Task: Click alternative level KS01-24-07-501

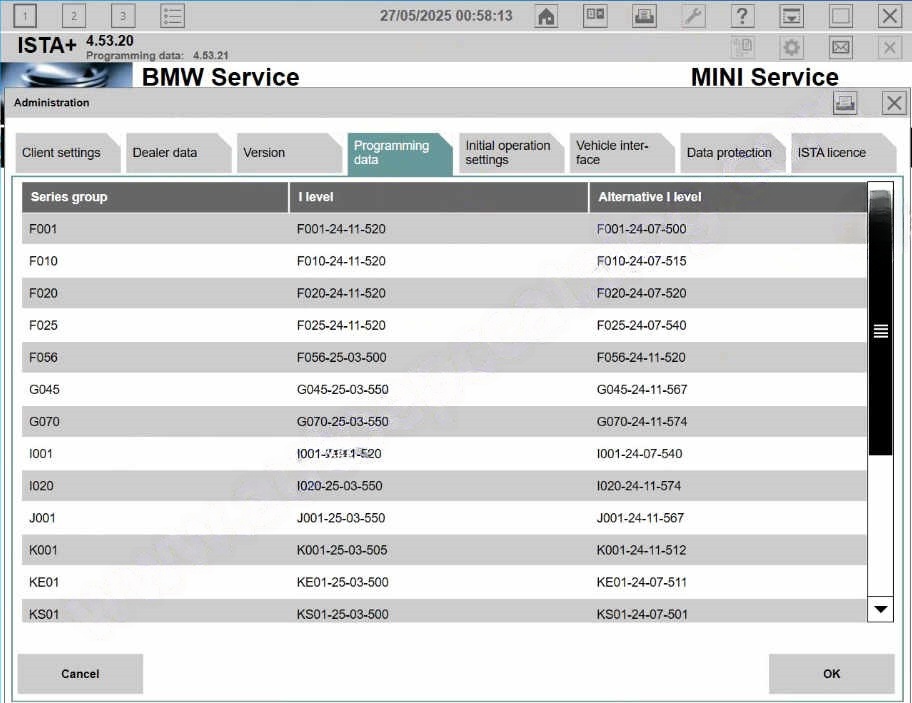Action: [x=642, y=614]
